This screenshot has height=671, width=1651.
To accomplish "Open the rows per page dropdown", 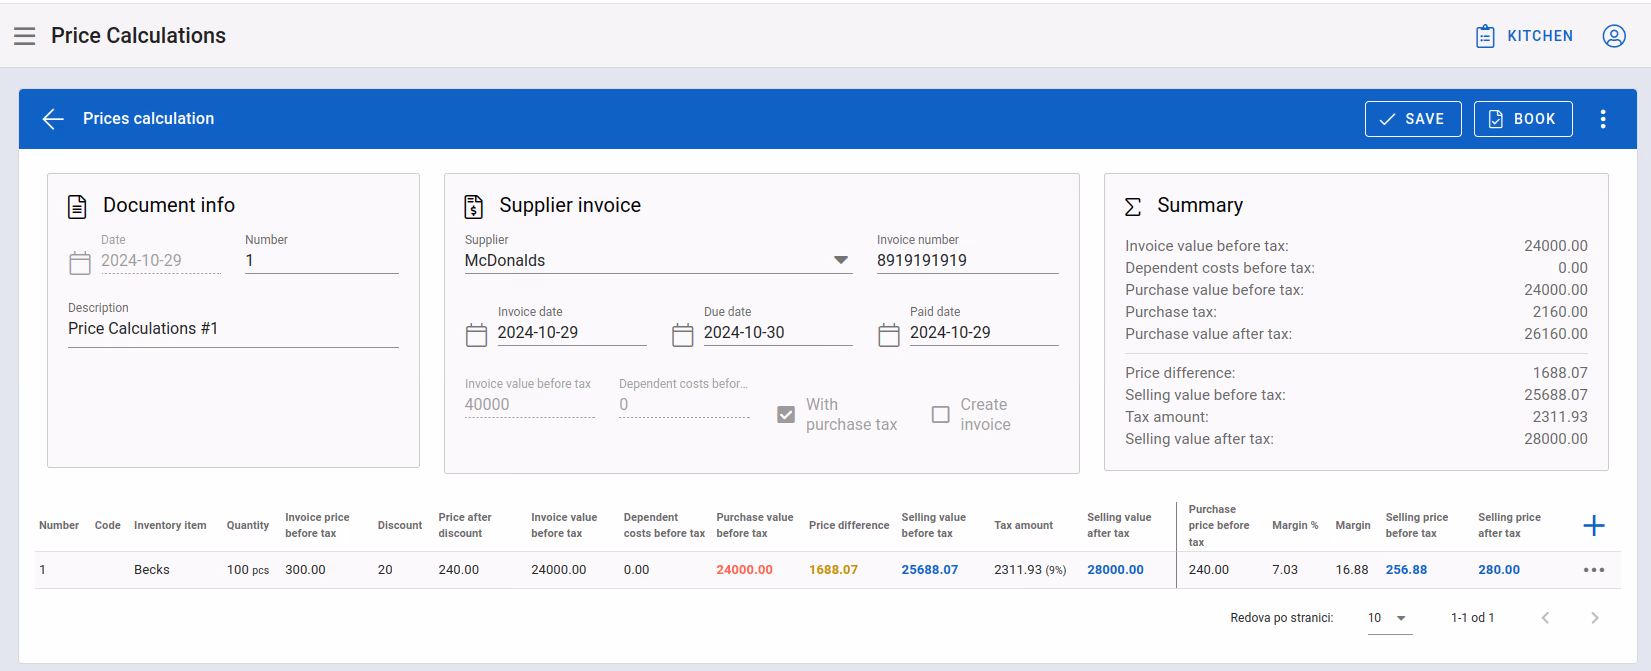I will tap(1389, 618).
